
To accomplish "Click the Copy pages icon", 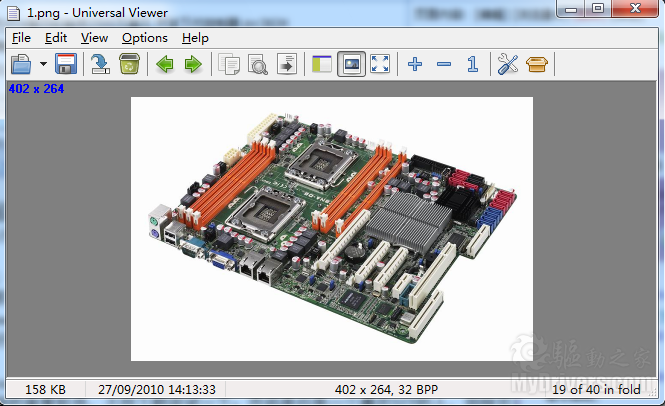I will coord(230,65).
